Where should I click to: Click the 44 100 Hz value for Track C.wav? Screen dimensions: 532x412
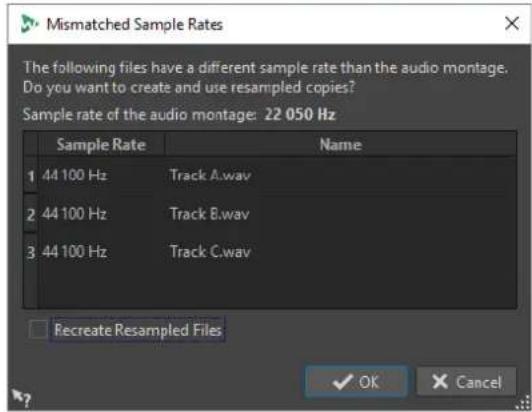pyautogui.click(x=74, y=252)
